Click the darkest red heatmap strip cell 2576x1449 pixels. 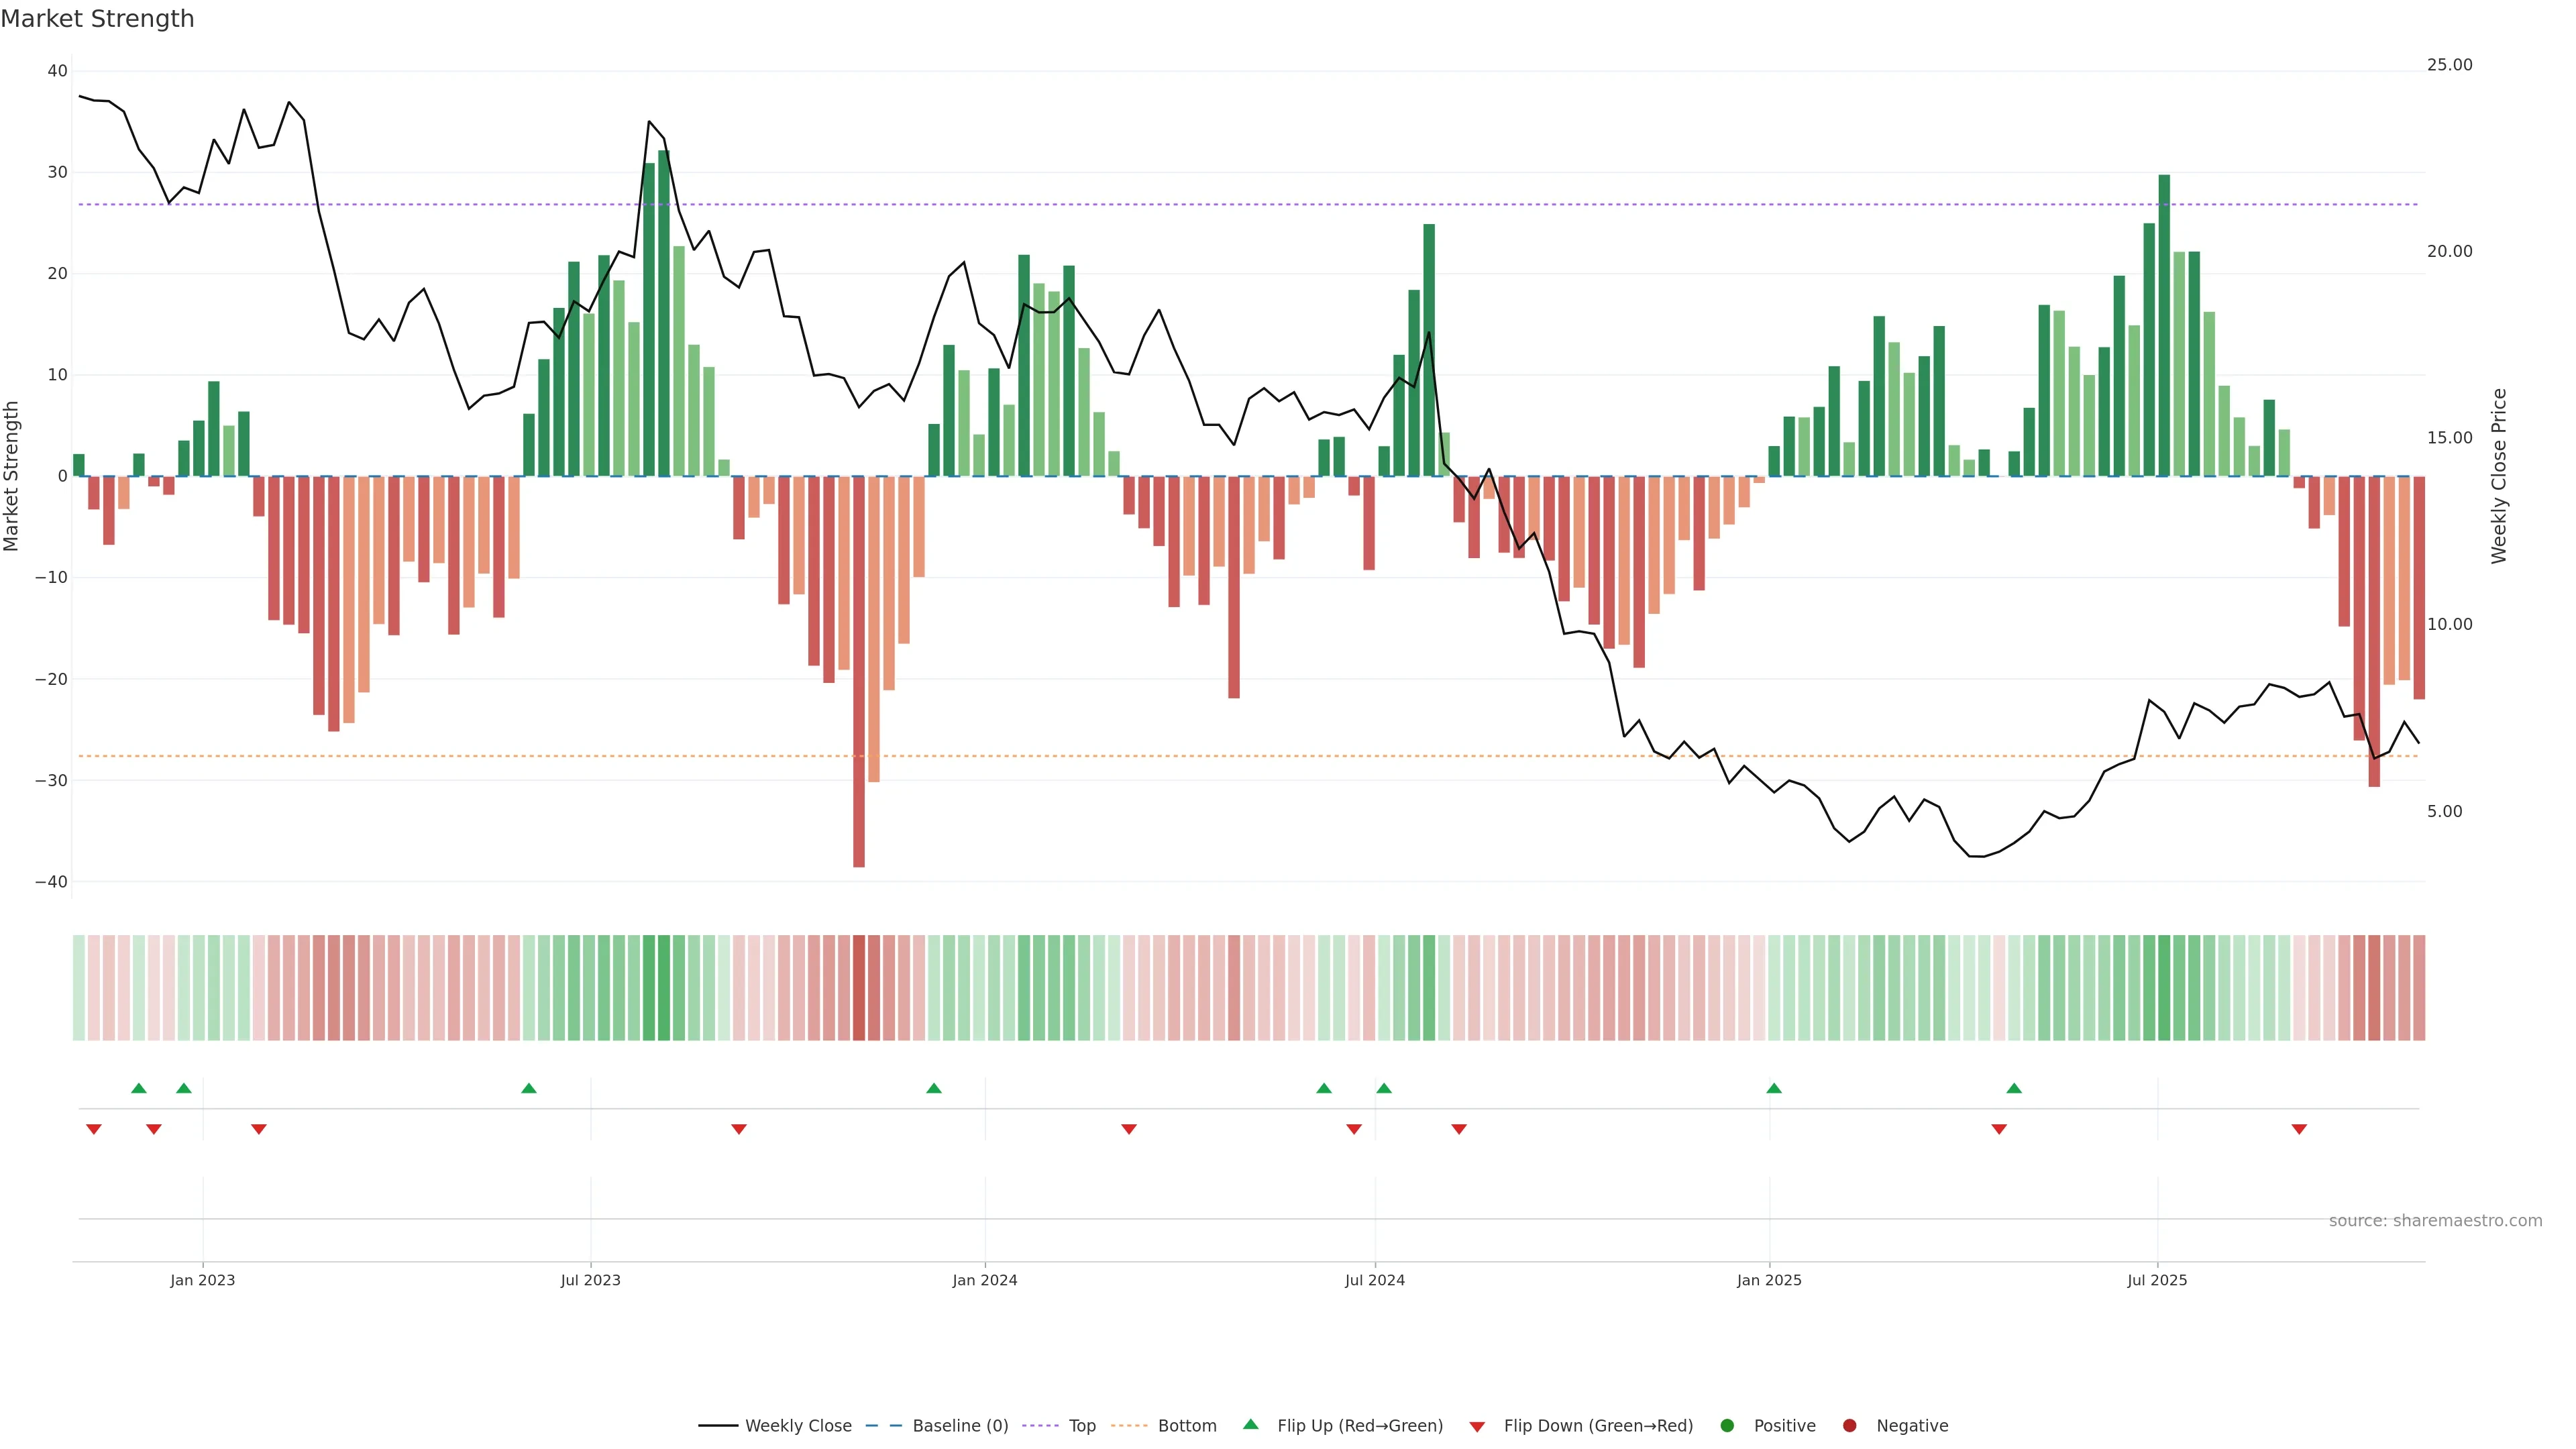pos(859,987)
